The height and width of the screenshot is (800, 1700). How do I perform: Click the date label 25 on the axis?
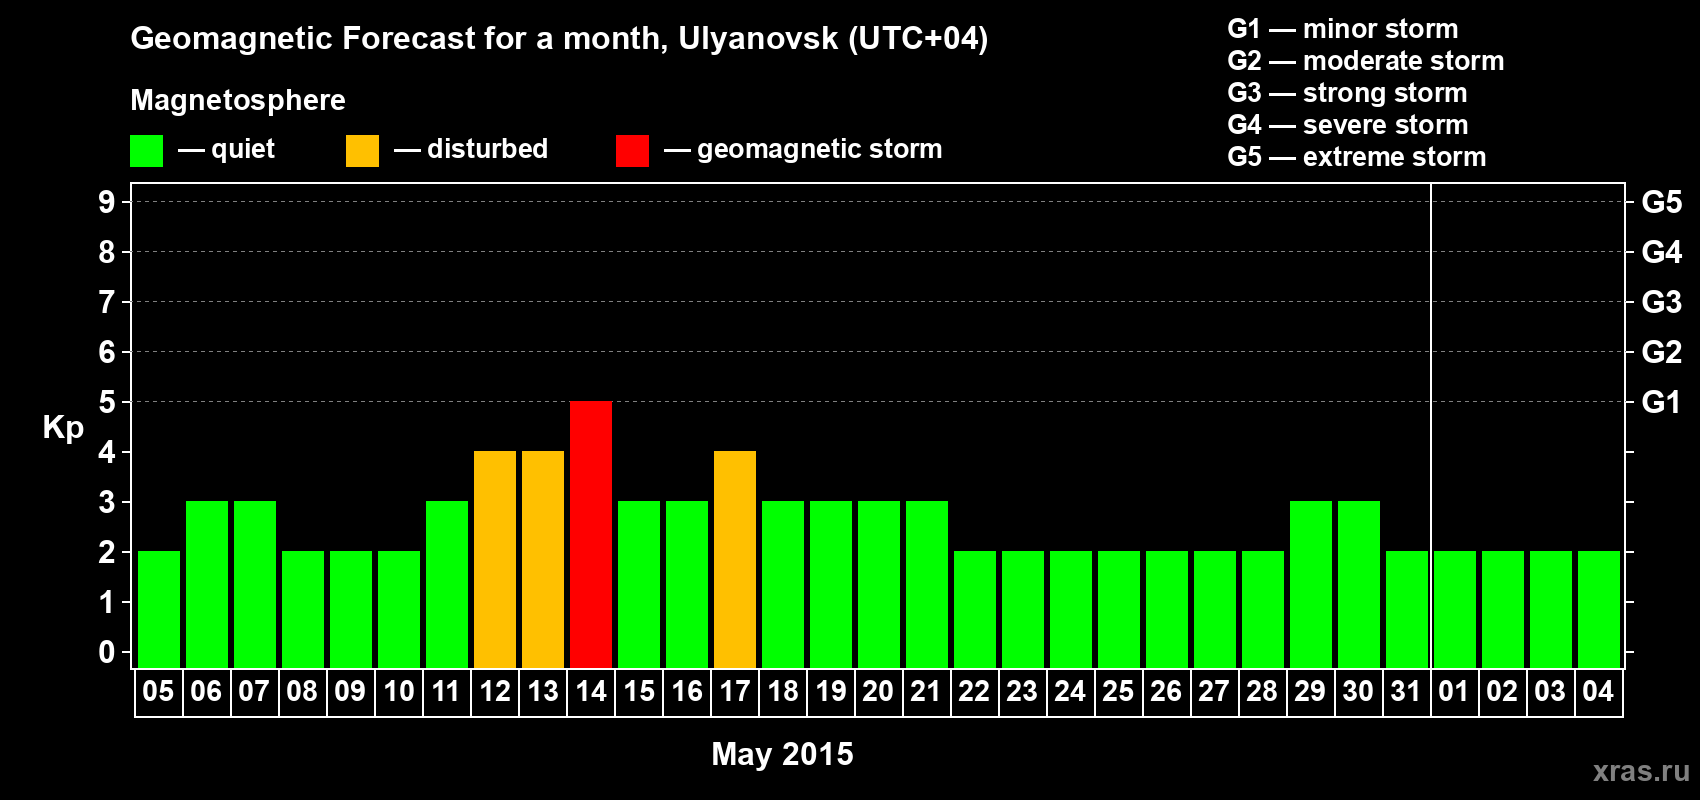pyautogui.click(x=1119, y=691)
